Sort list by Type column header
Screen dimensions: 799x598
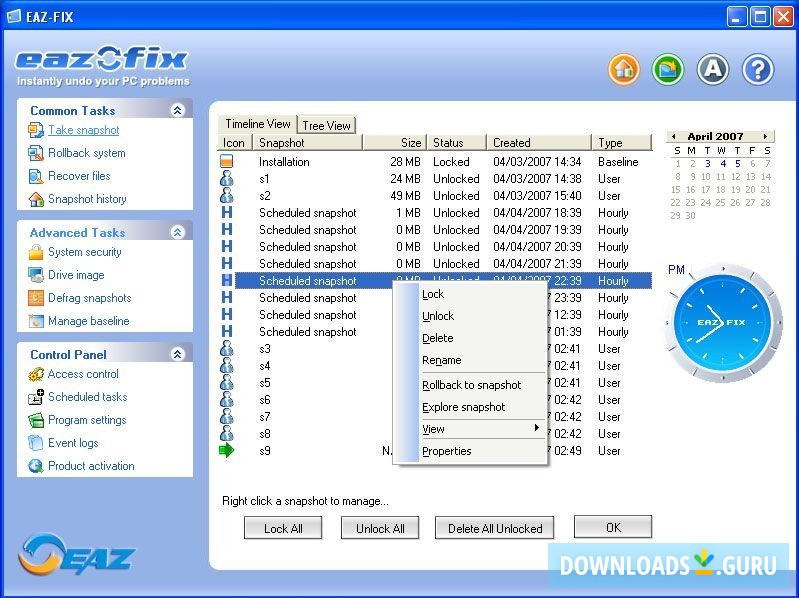click(x=622, y=143)
